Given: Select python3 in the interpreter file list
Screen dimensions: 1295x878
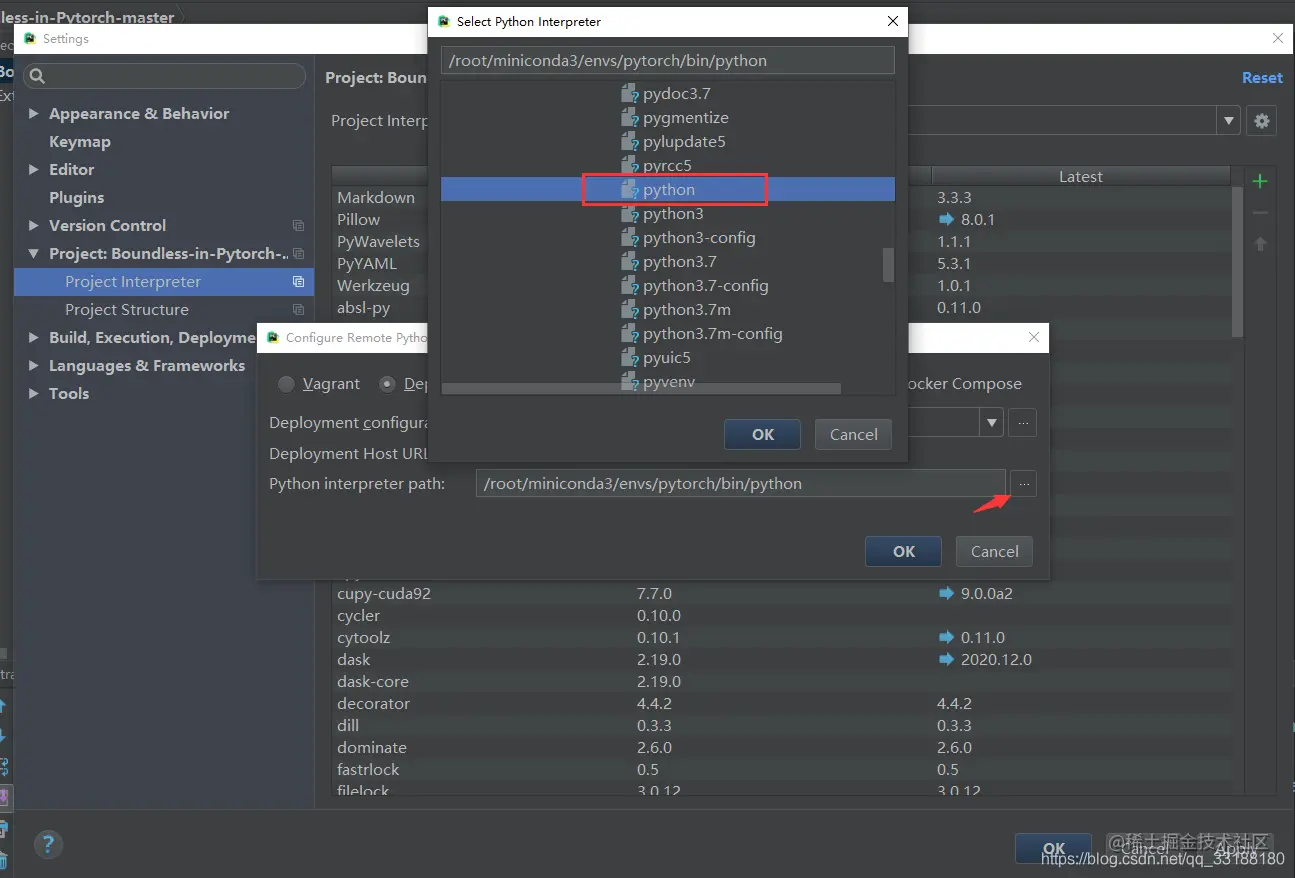Looking at the screenshot, I should [673, 214].
